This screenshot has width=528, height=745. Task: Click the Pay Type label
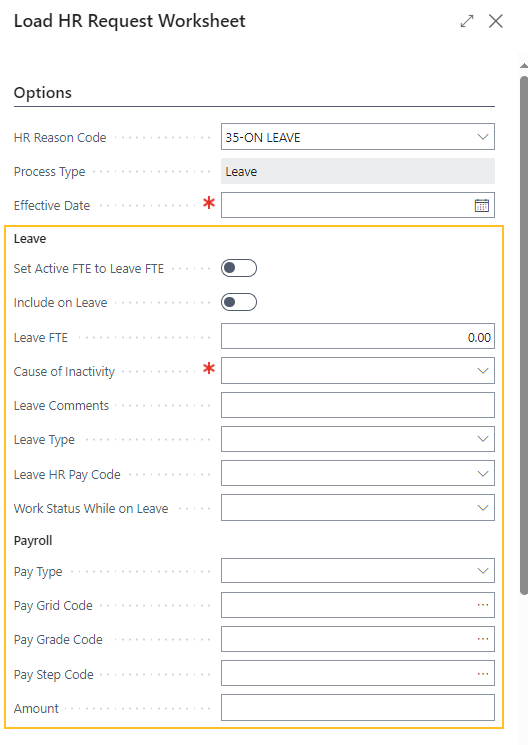tap(38, 572)
